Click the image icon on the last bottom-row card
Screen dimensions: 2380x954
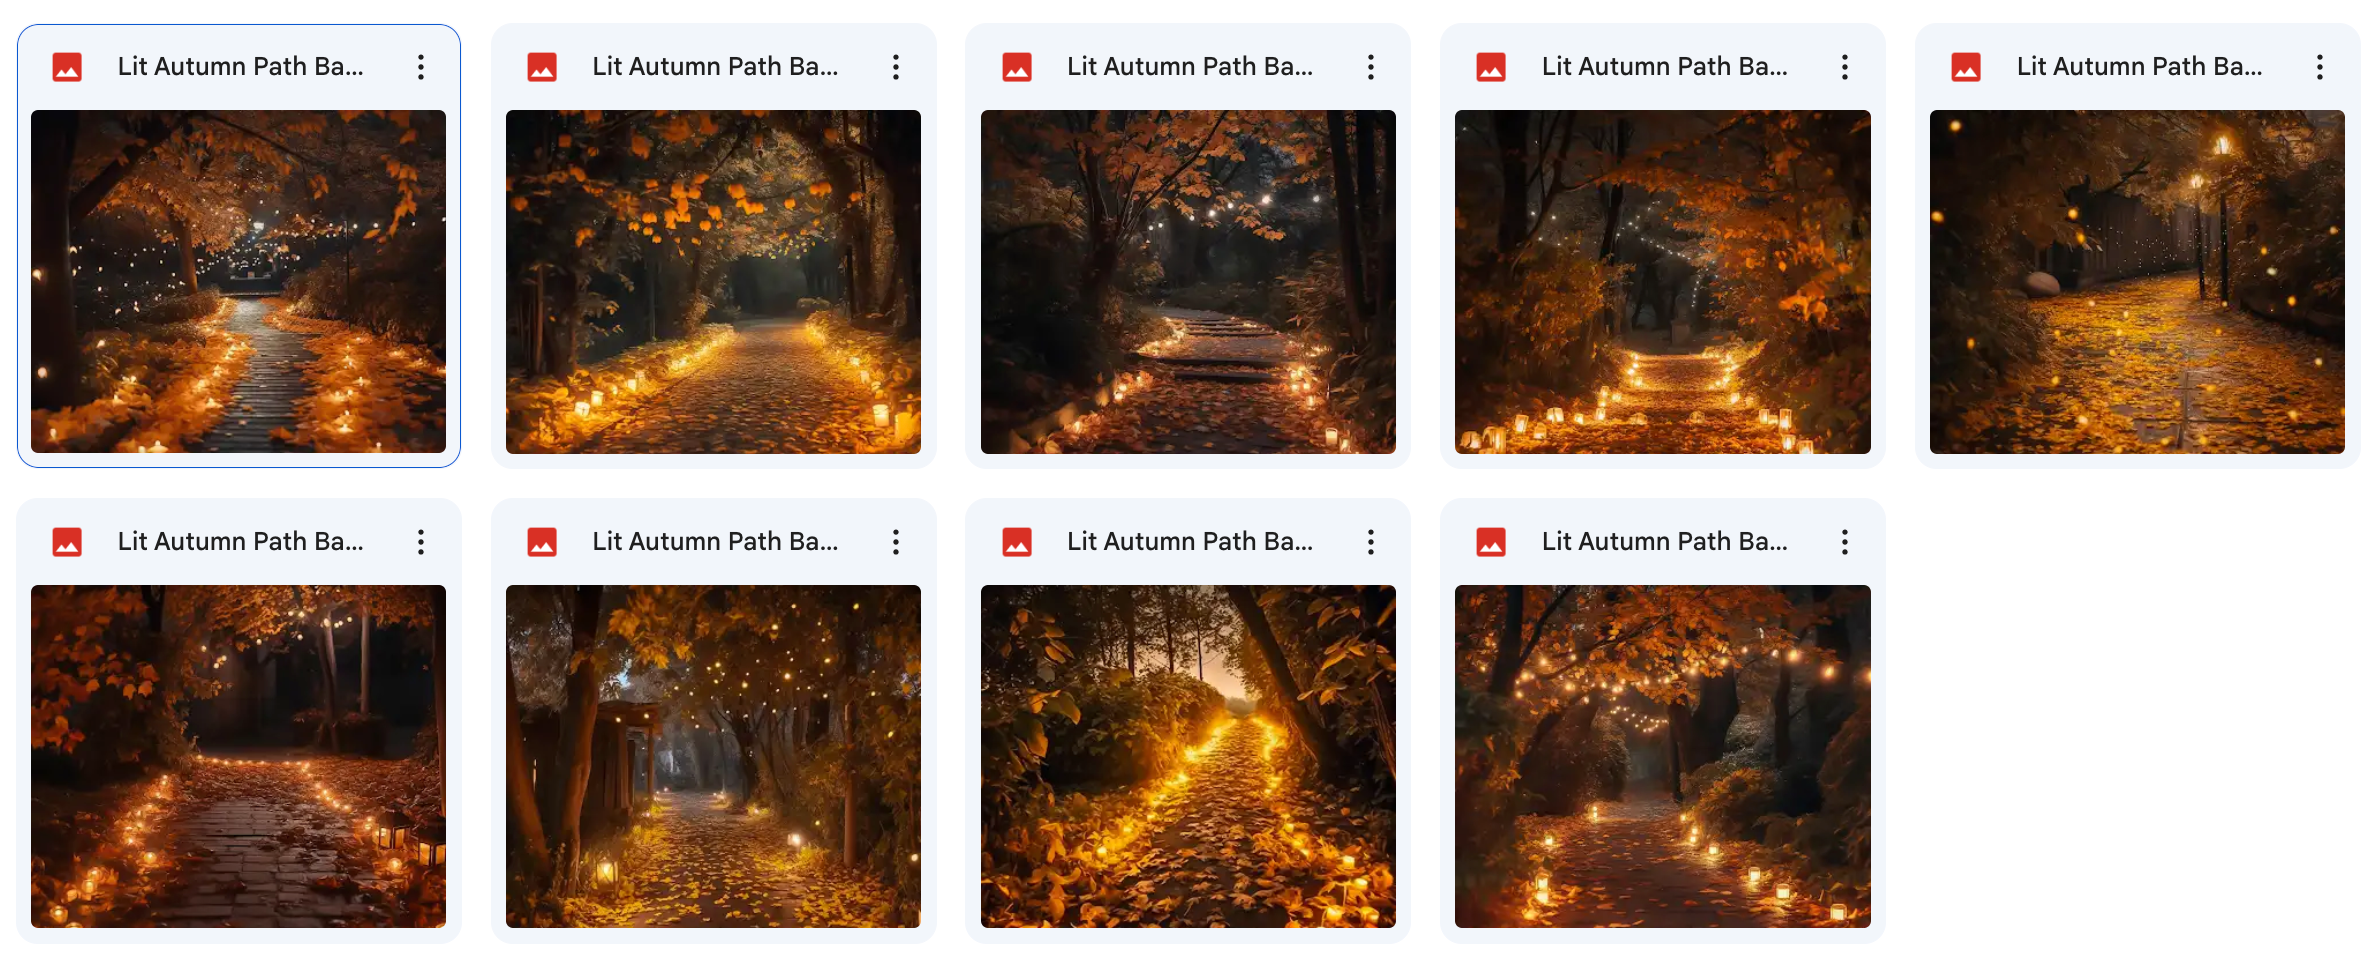[1491, 541]
